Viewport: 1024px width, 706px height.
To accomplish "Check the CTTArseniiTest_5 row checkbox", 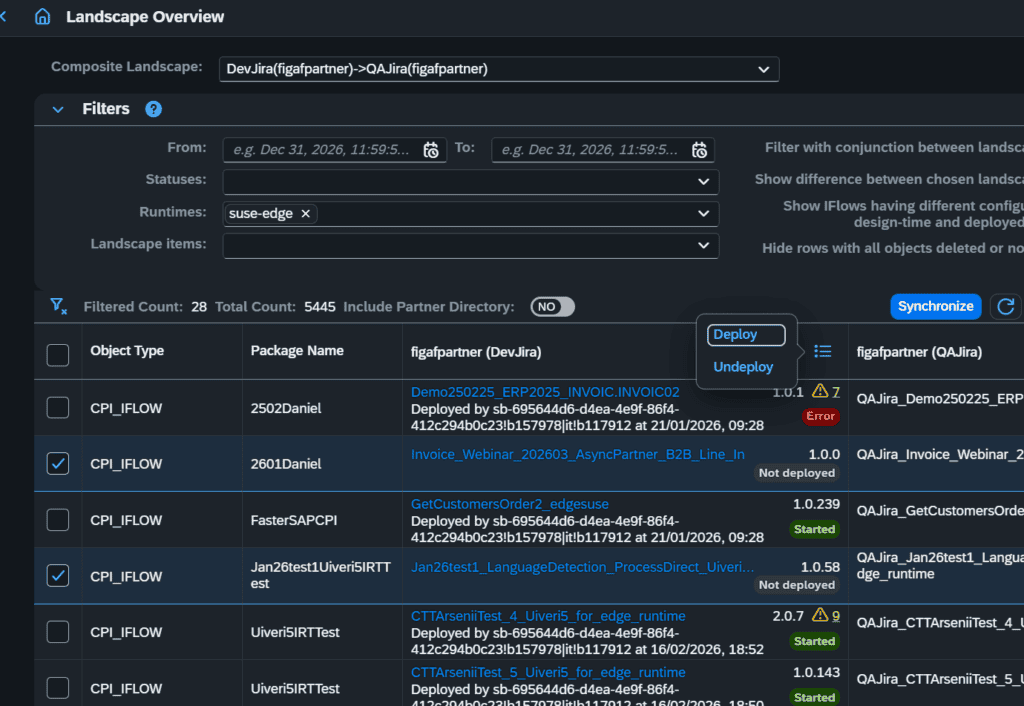I will [x=58, y=688].
